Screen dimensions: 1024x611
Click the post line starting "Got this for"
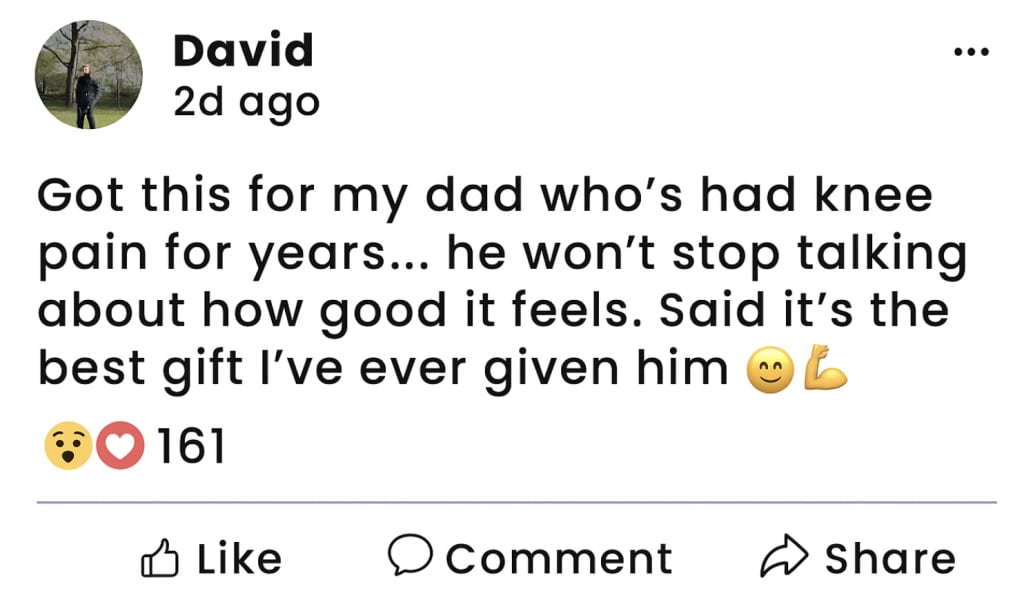(x=484, y=195)
